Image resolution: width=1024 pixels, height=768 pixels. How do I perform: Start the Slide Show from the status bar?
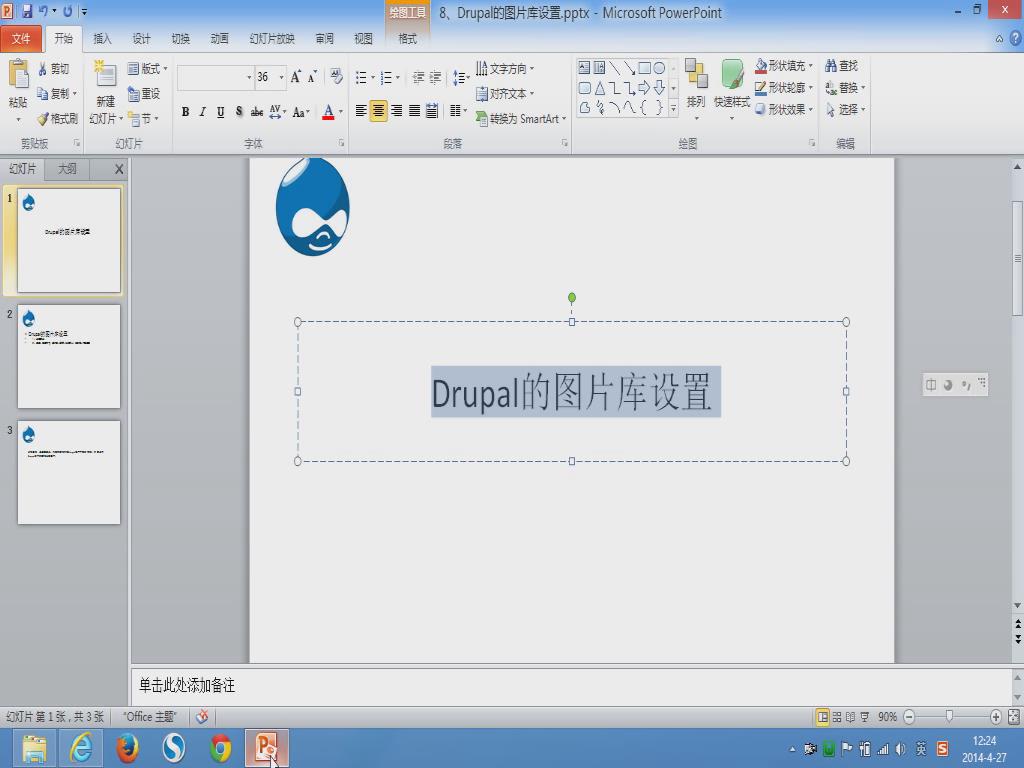[x=865, y=717]
